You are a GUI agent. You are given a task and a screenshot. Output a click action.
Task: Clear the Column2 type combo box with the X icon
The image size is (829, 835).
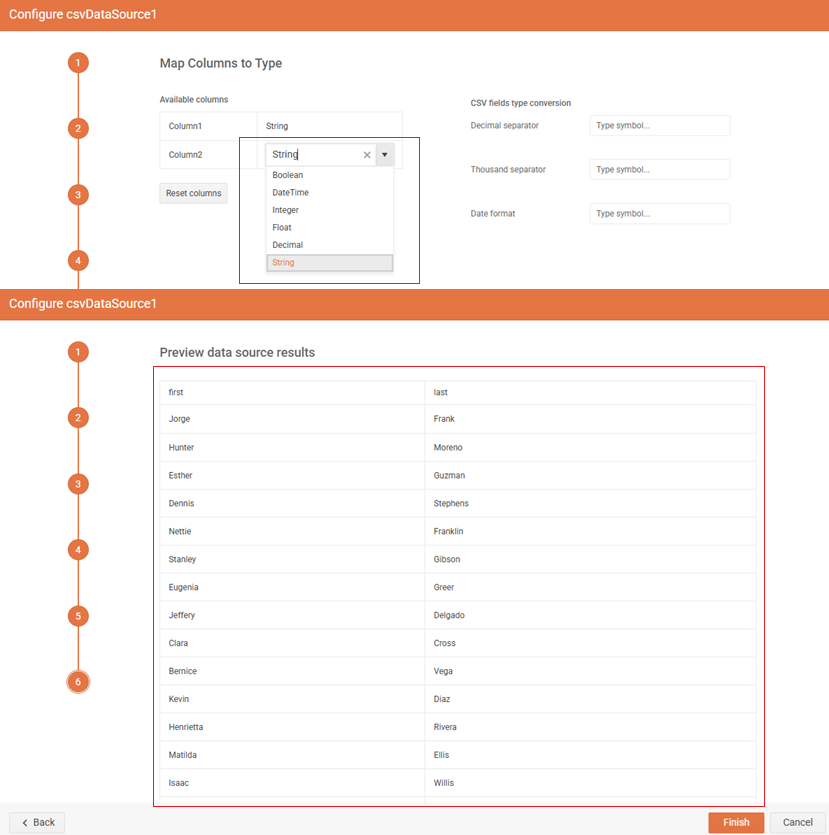pyautogui.click(x=367, y=155)
